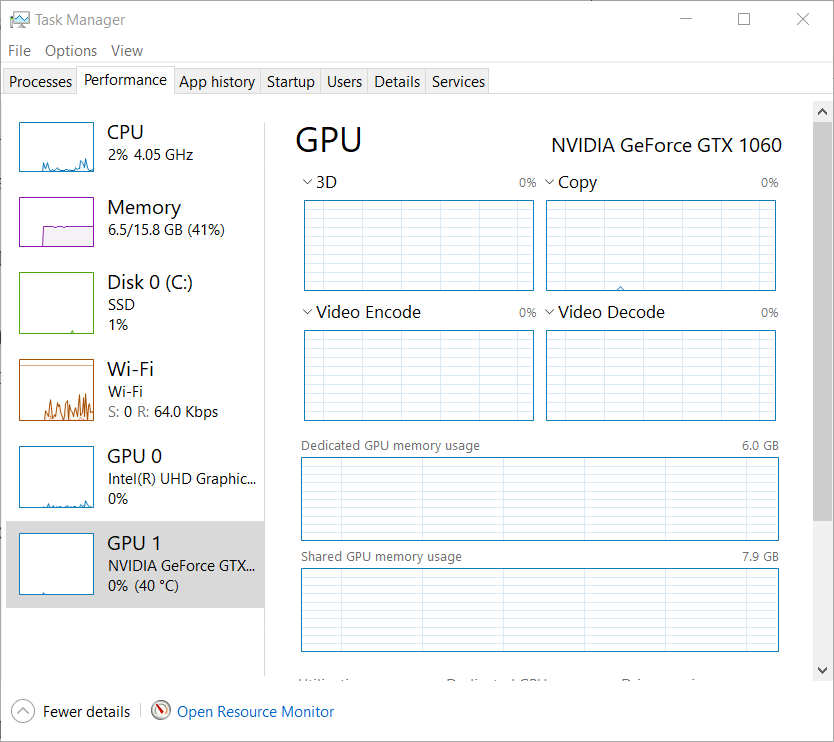
Task: Select the GPU 0 Intel UHD mini graph
Action: [x=56, y=477]
